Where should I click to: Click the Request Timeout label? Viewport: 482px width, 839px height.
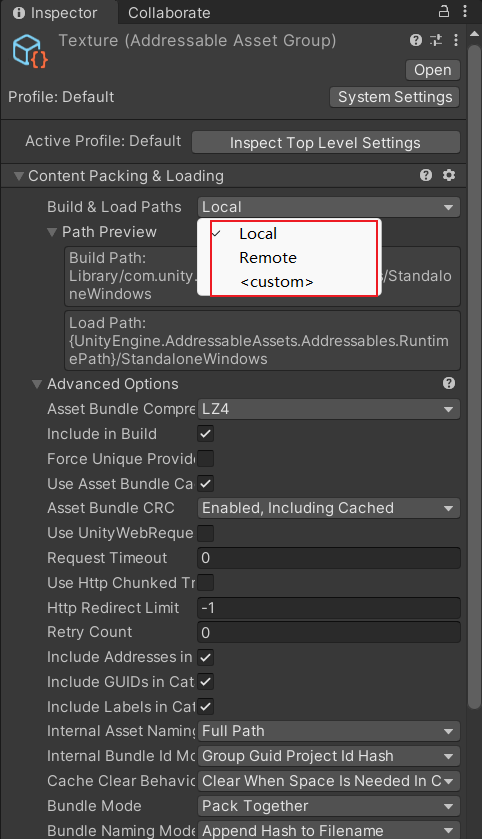pos(107,558)
